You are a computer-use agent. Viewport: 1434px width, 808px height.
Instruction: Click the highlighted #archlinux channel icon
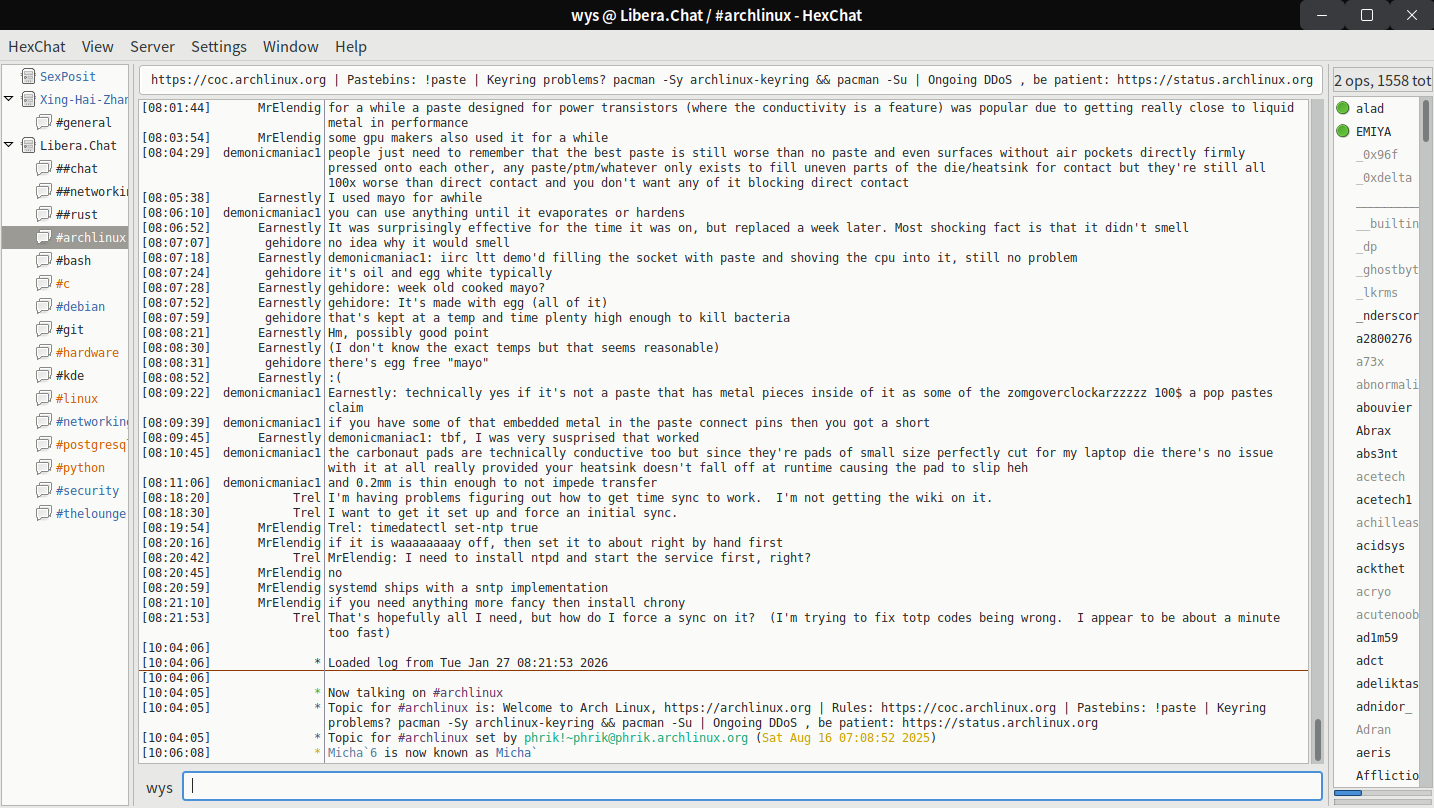point(44,237)
